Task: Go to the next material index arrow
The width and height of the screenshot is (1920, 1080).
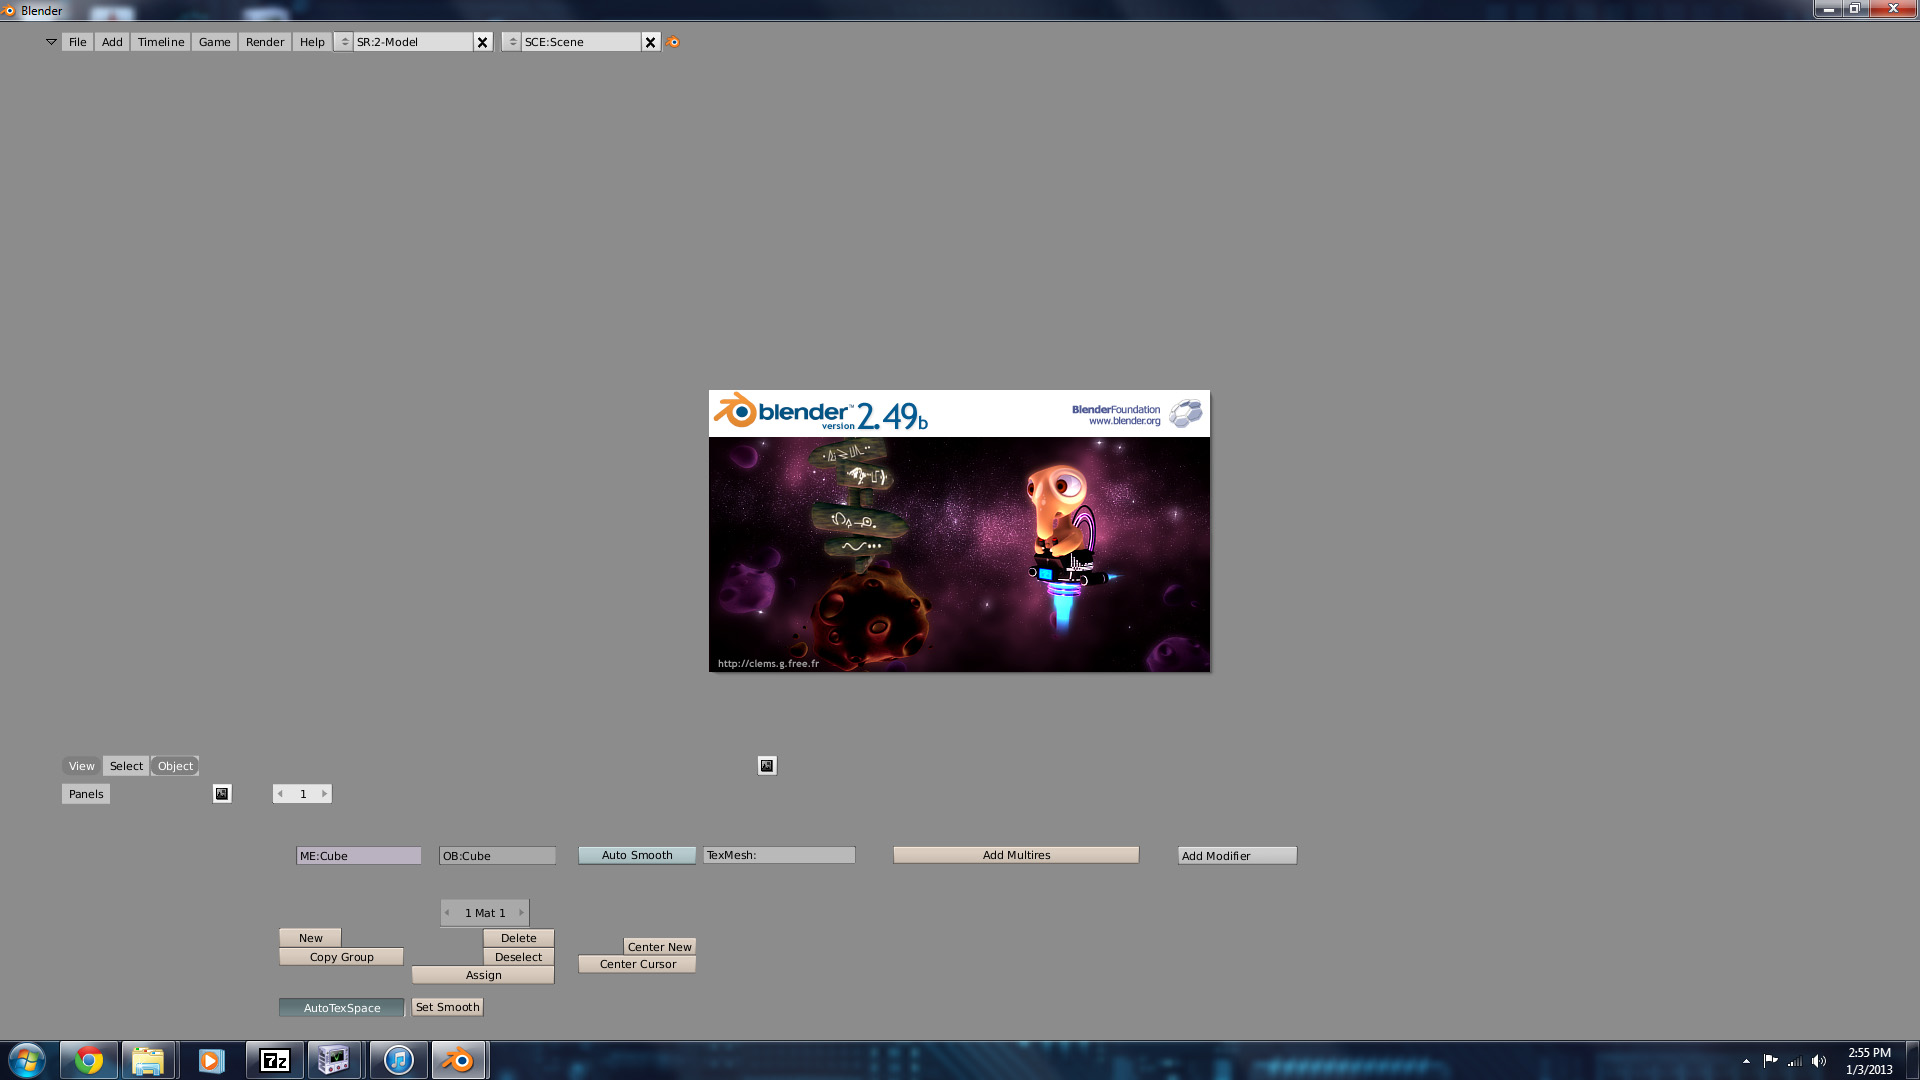Action: coord(521,913)
